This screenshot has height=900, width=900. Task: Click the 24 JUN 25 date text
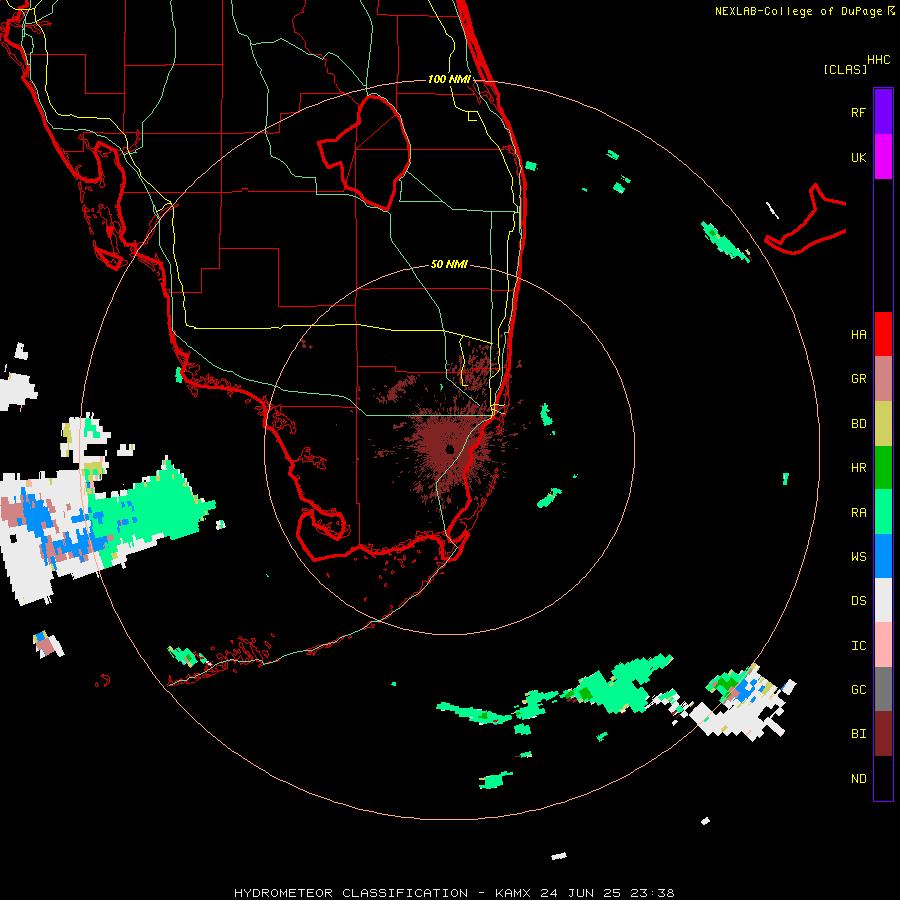click(581, 893)
